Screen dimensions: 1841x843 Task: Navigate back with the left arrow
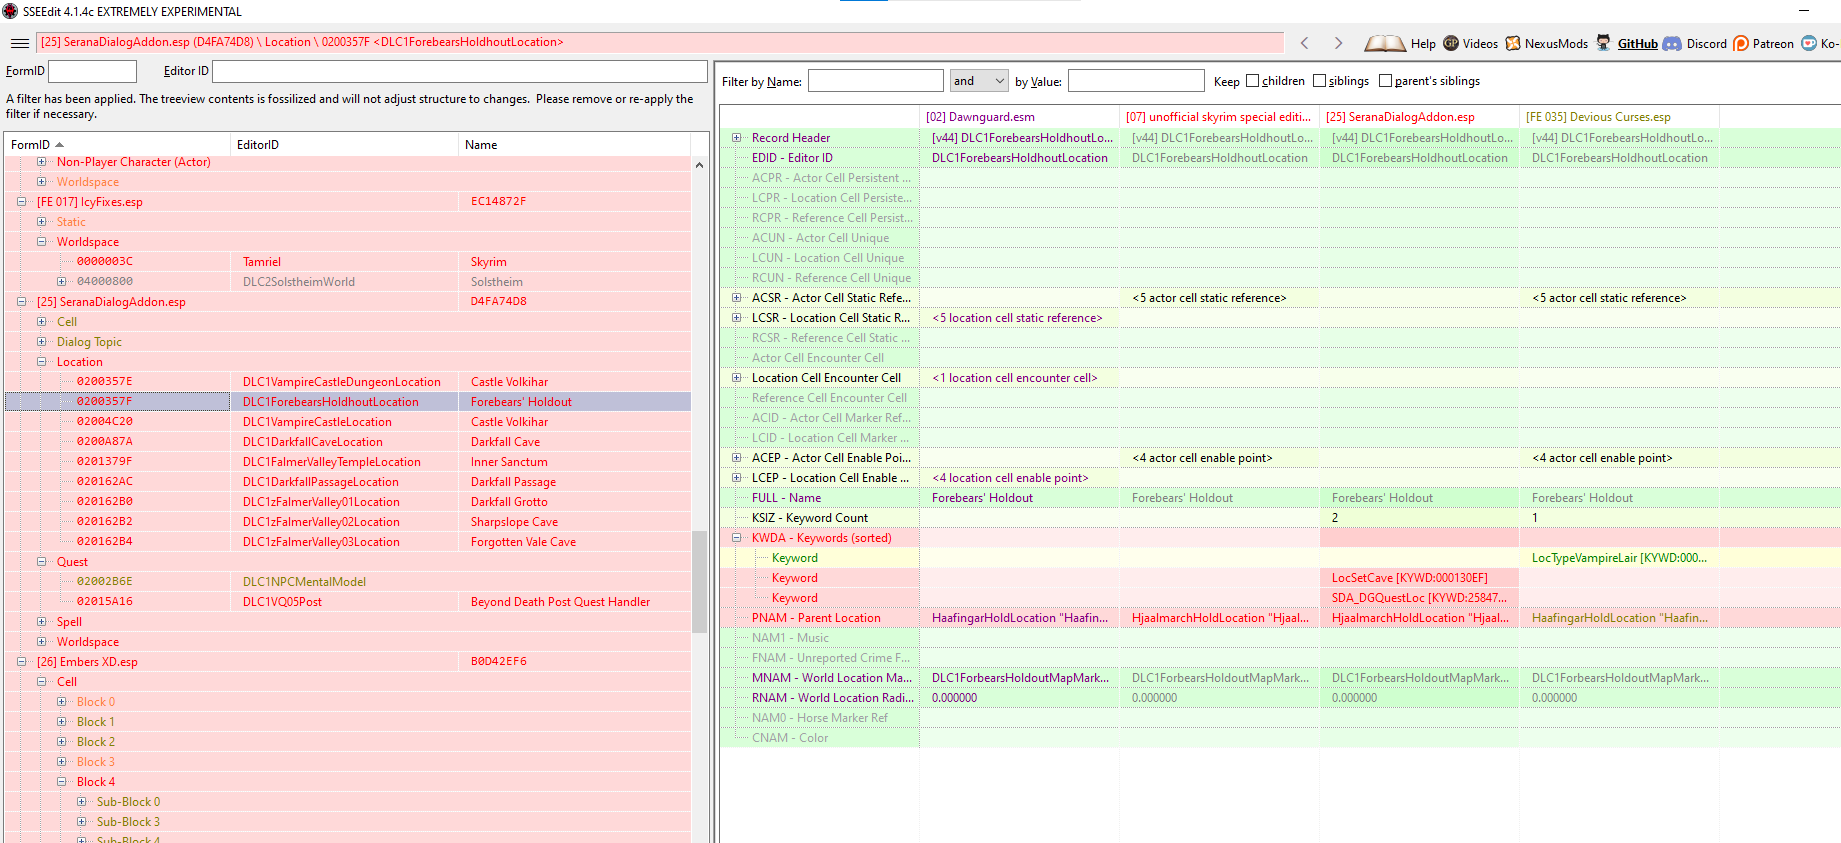[x=1304, y=43]
